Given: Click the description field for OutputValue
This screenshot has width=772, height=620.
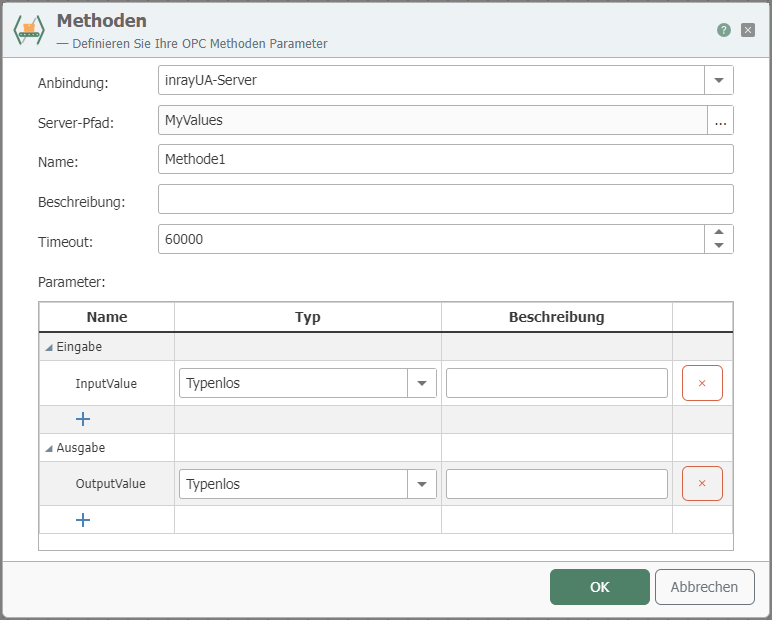Looking at the screenshot, I should 556,484.
